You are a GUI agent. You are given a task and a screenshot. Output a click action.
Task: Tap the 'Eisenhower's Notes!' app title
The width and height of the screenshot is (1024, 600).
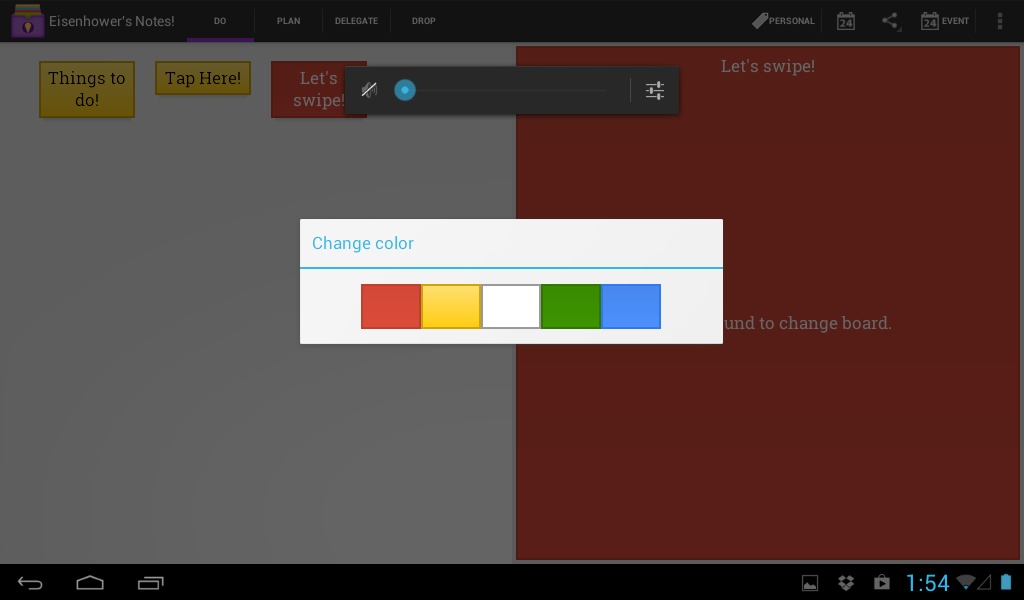[112, 21]
